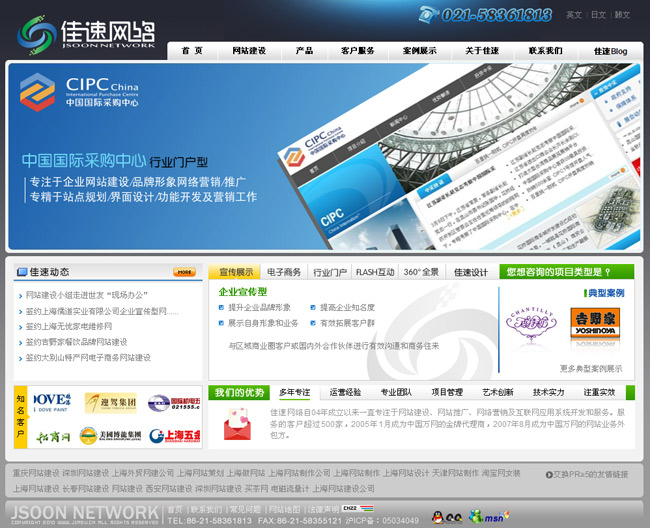
Task: Open the 网站地图 footer link
Action: [284, 509]
